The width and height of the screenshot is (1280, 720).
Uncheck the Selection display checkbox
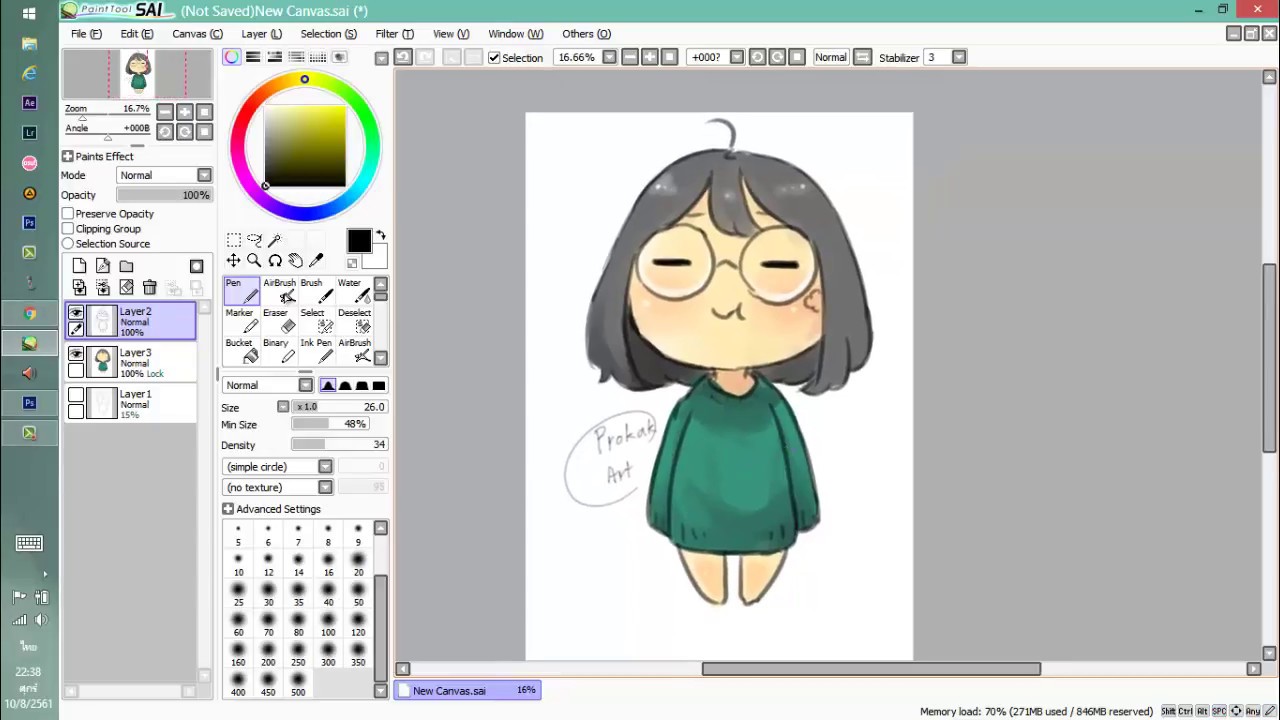coord(494,58)
